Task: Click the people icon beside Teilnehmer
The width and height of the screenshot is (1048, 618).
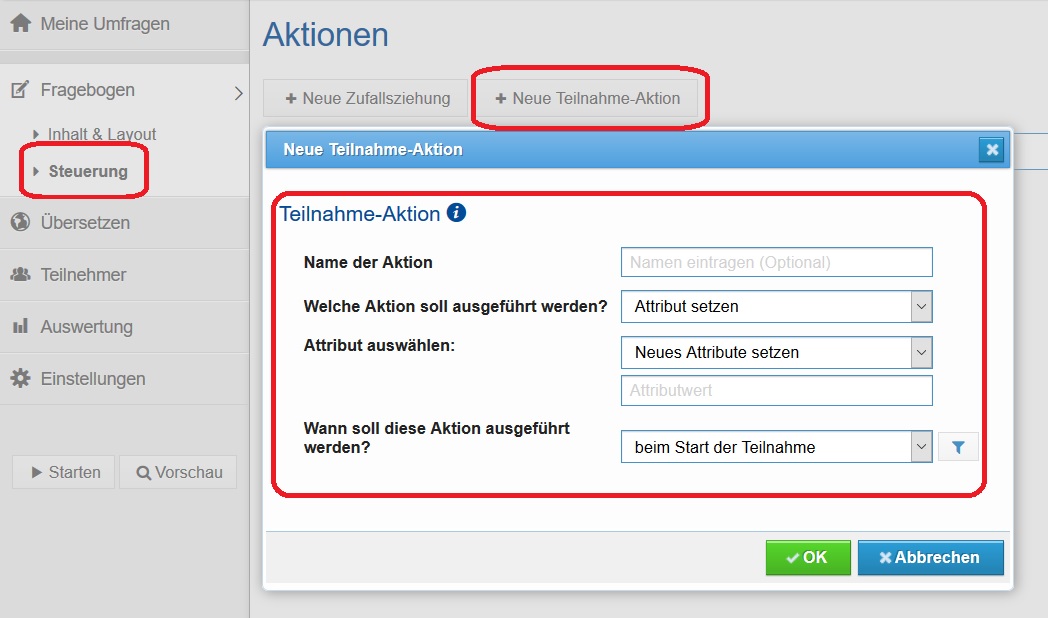Action: coord(20,274)
